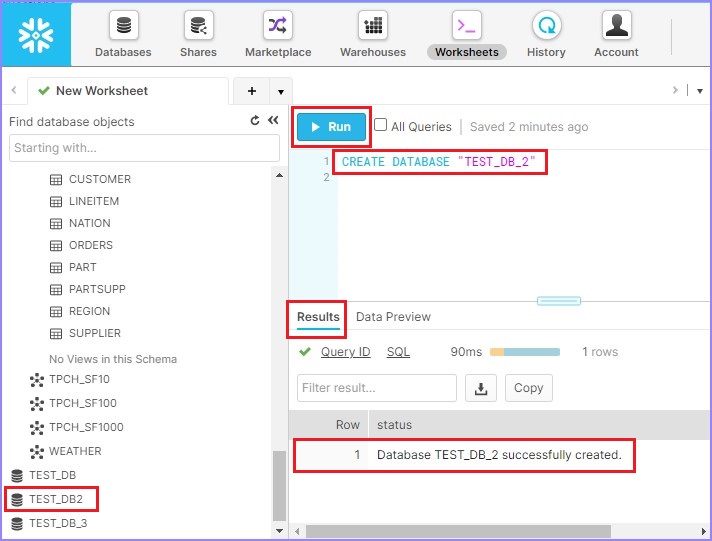Expand the WEATHER schema
Viewport: 712px width, 541px height.
click(x=65, y=452)
